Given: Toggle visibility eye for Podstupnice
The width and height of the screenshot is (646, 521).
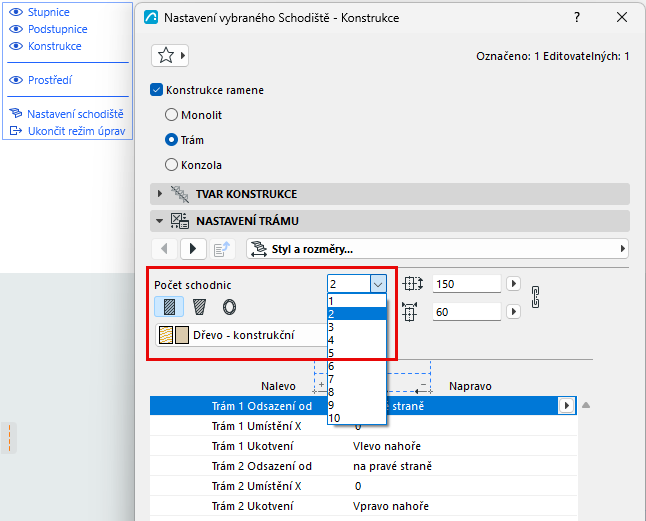Looking at the screenshot, I should tap(16, 29).
